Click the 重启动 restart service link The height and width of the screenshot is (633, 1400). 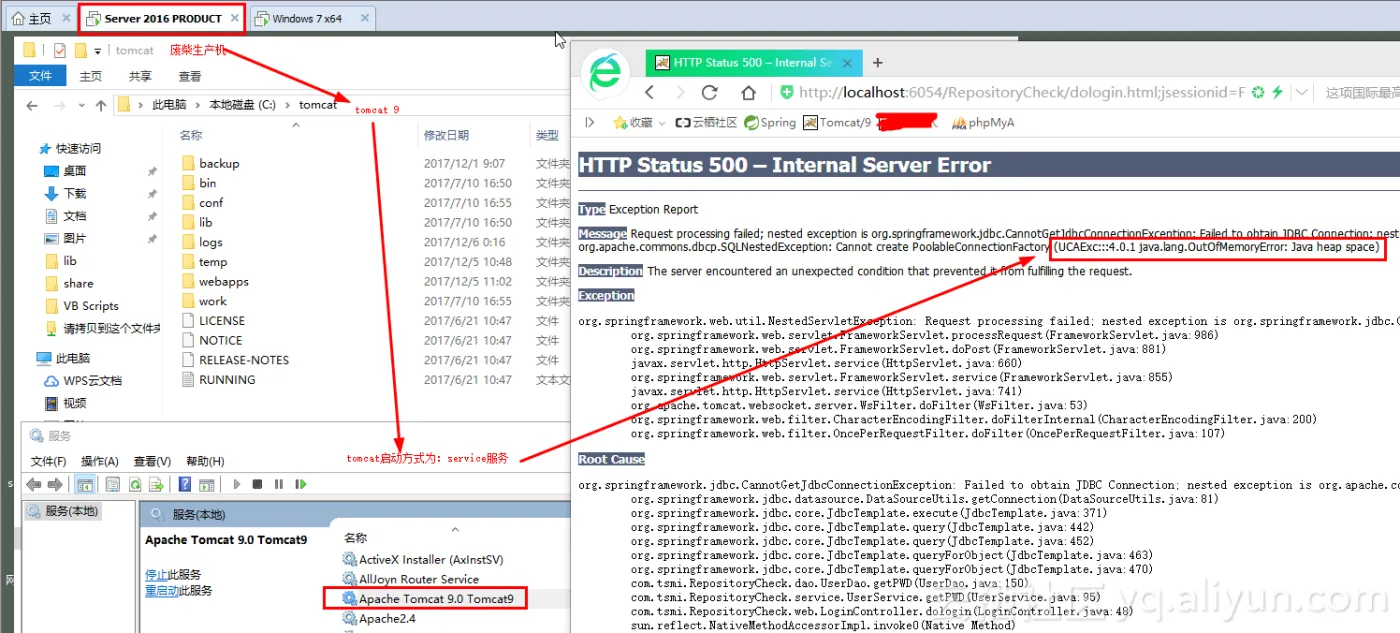(x=161, y=591)
